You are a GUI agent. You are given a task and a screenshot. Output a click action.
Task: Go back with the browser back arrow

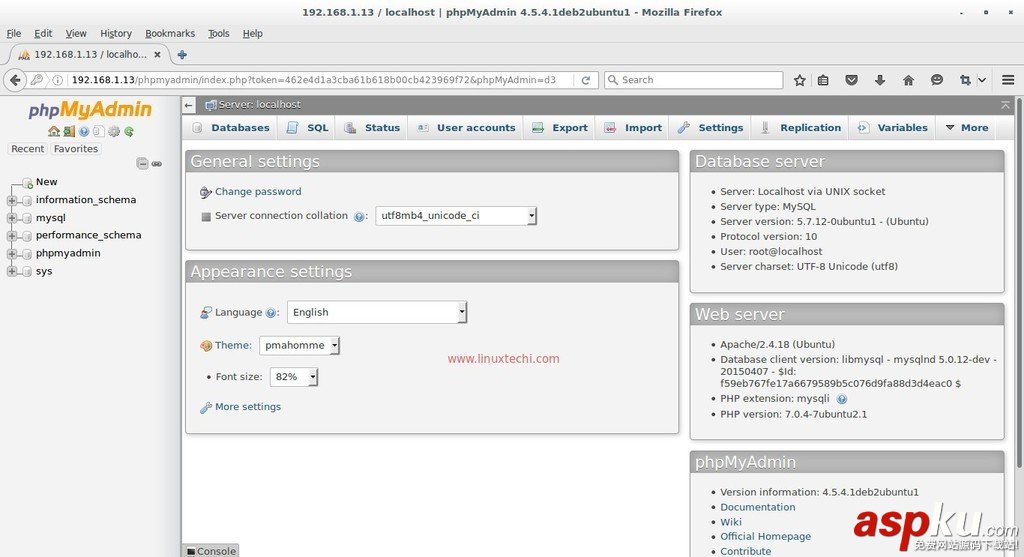coord(15,80)
